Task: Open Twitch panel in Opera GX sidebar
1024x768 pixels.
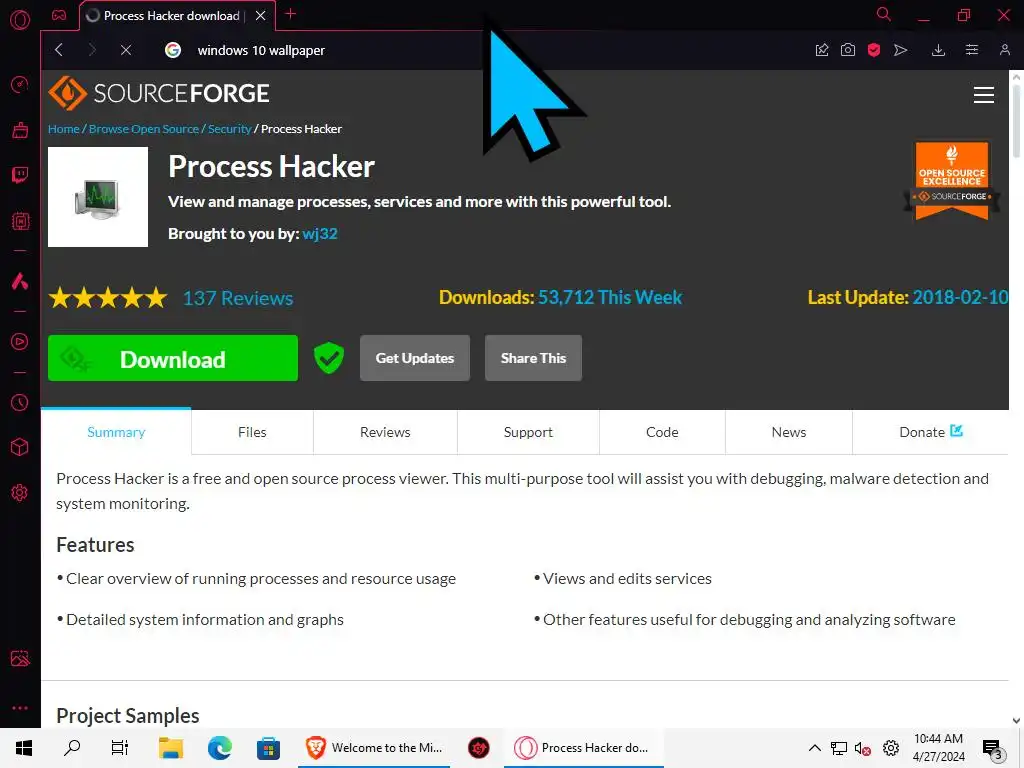Action: (x=20, y=174)
